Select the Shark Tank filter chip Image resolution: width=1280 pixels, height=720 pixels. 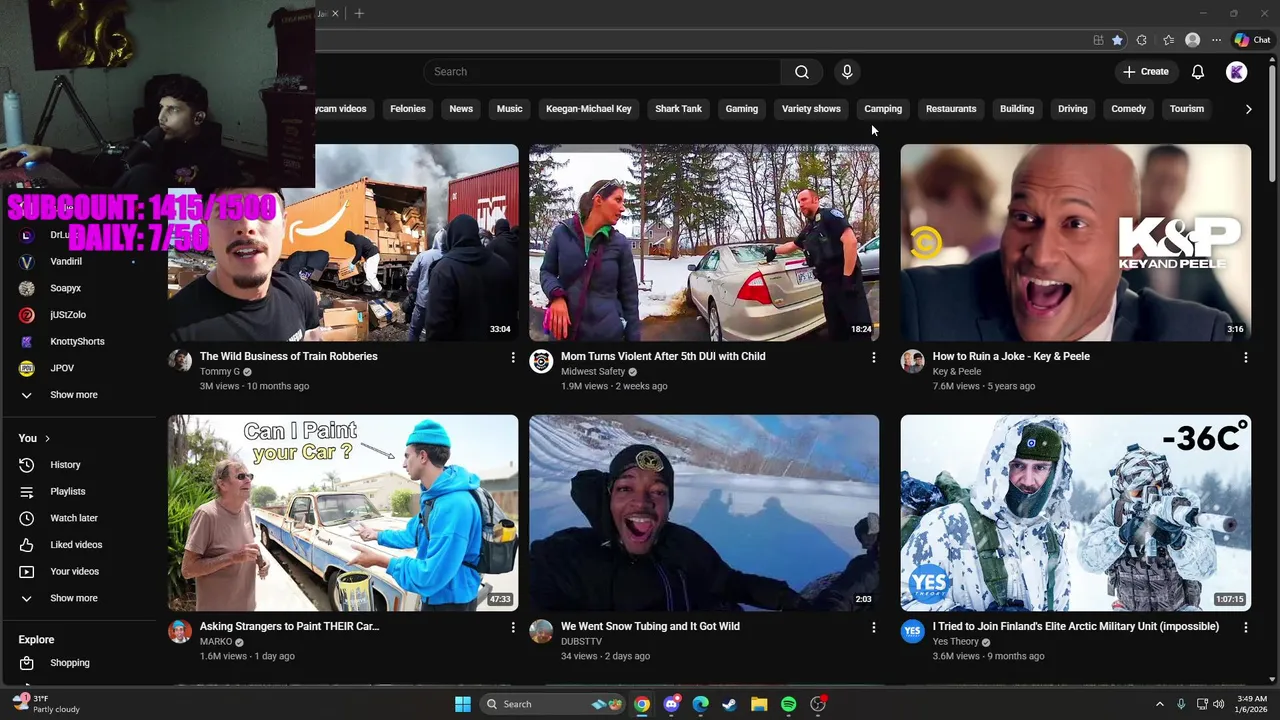679,109
